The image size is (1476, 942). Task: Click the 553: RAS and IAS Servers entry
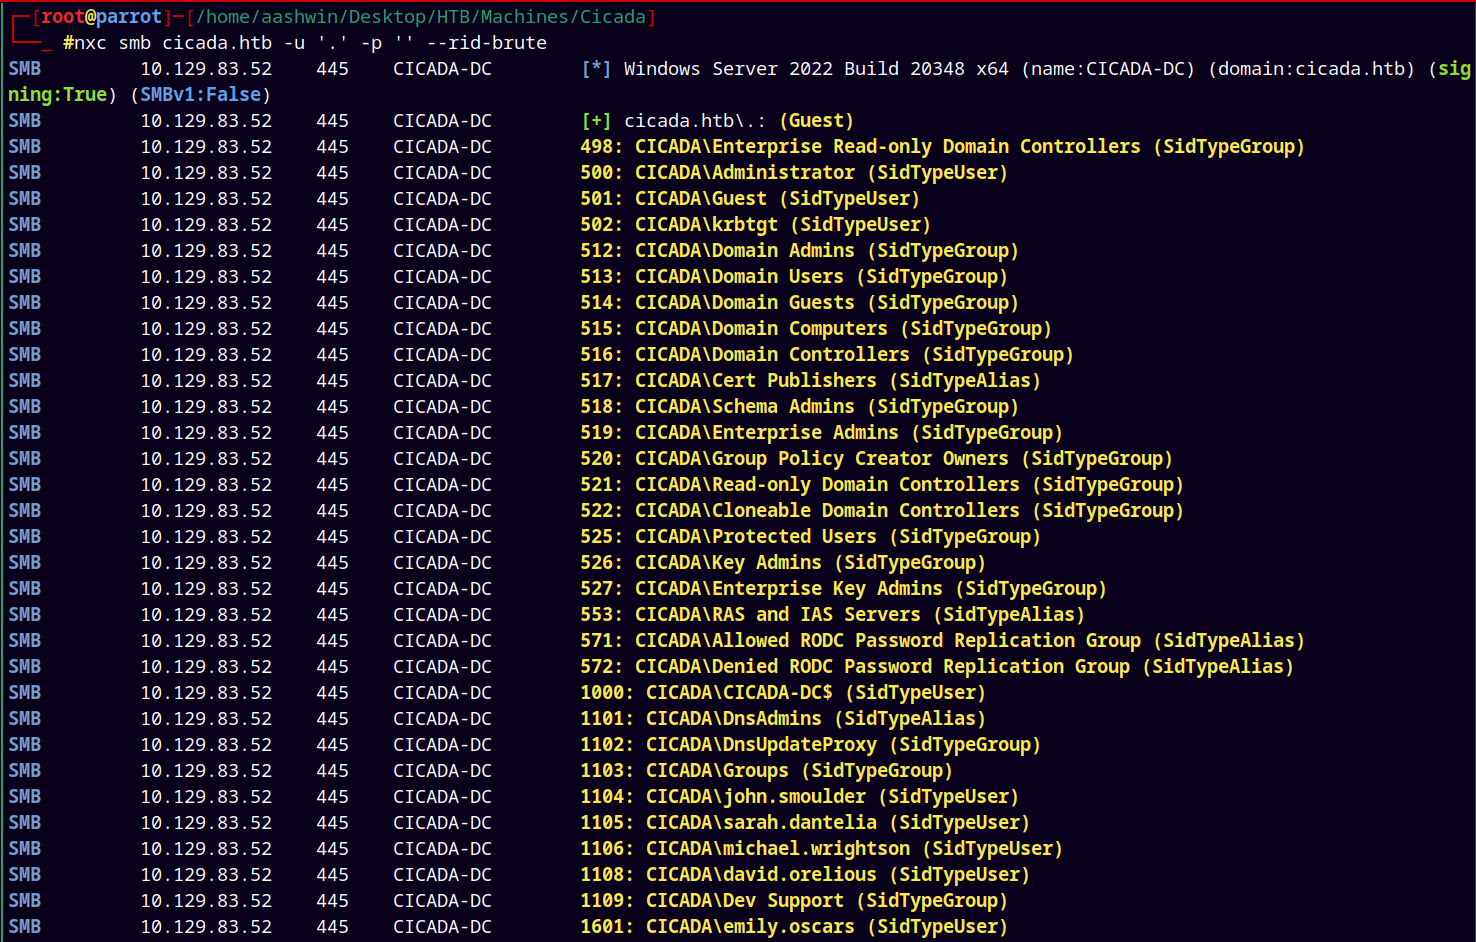coord(832,615)
